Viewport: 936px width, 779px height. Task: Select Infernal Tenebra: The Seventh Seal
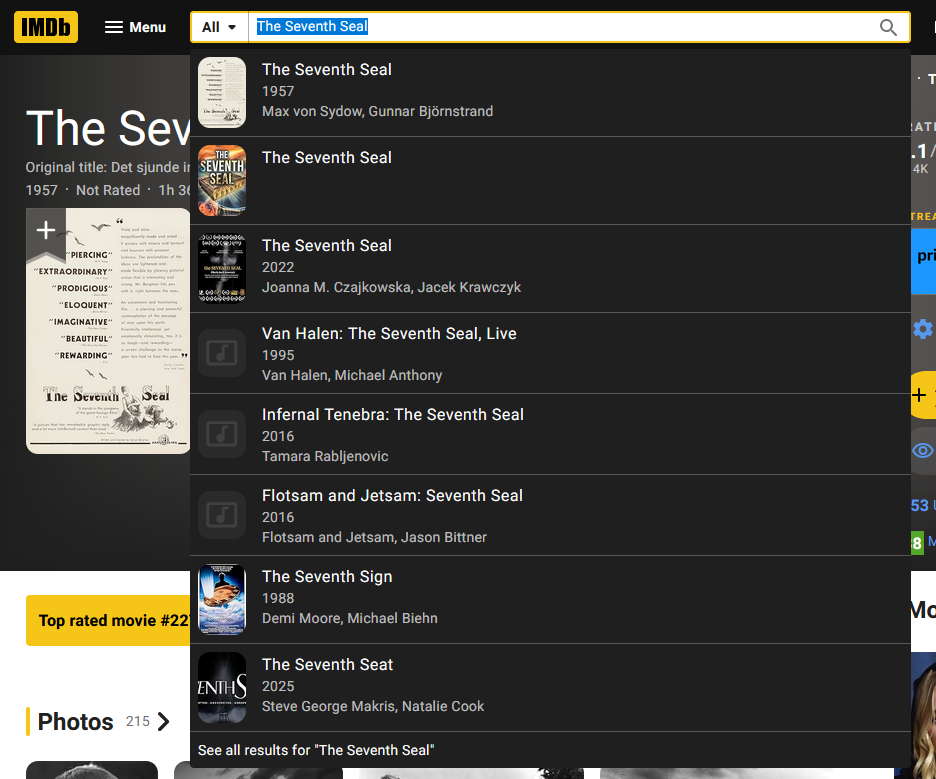(x=550, y=435)
